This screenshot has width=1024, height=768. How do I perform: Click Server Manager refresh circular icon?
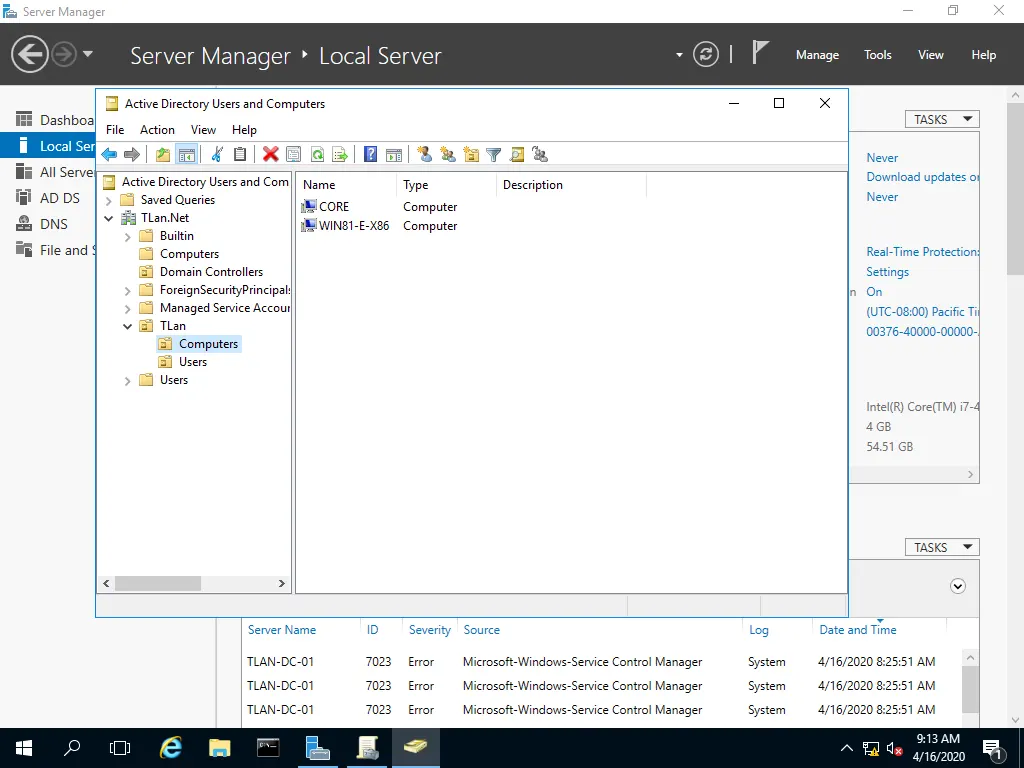[706, 54]
